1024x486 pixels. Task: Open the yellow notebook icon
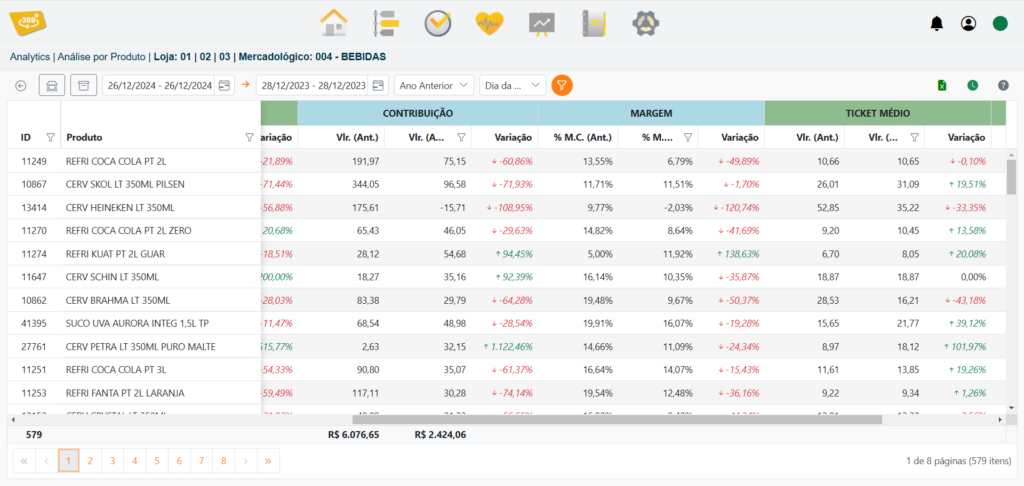pos(594,24)
